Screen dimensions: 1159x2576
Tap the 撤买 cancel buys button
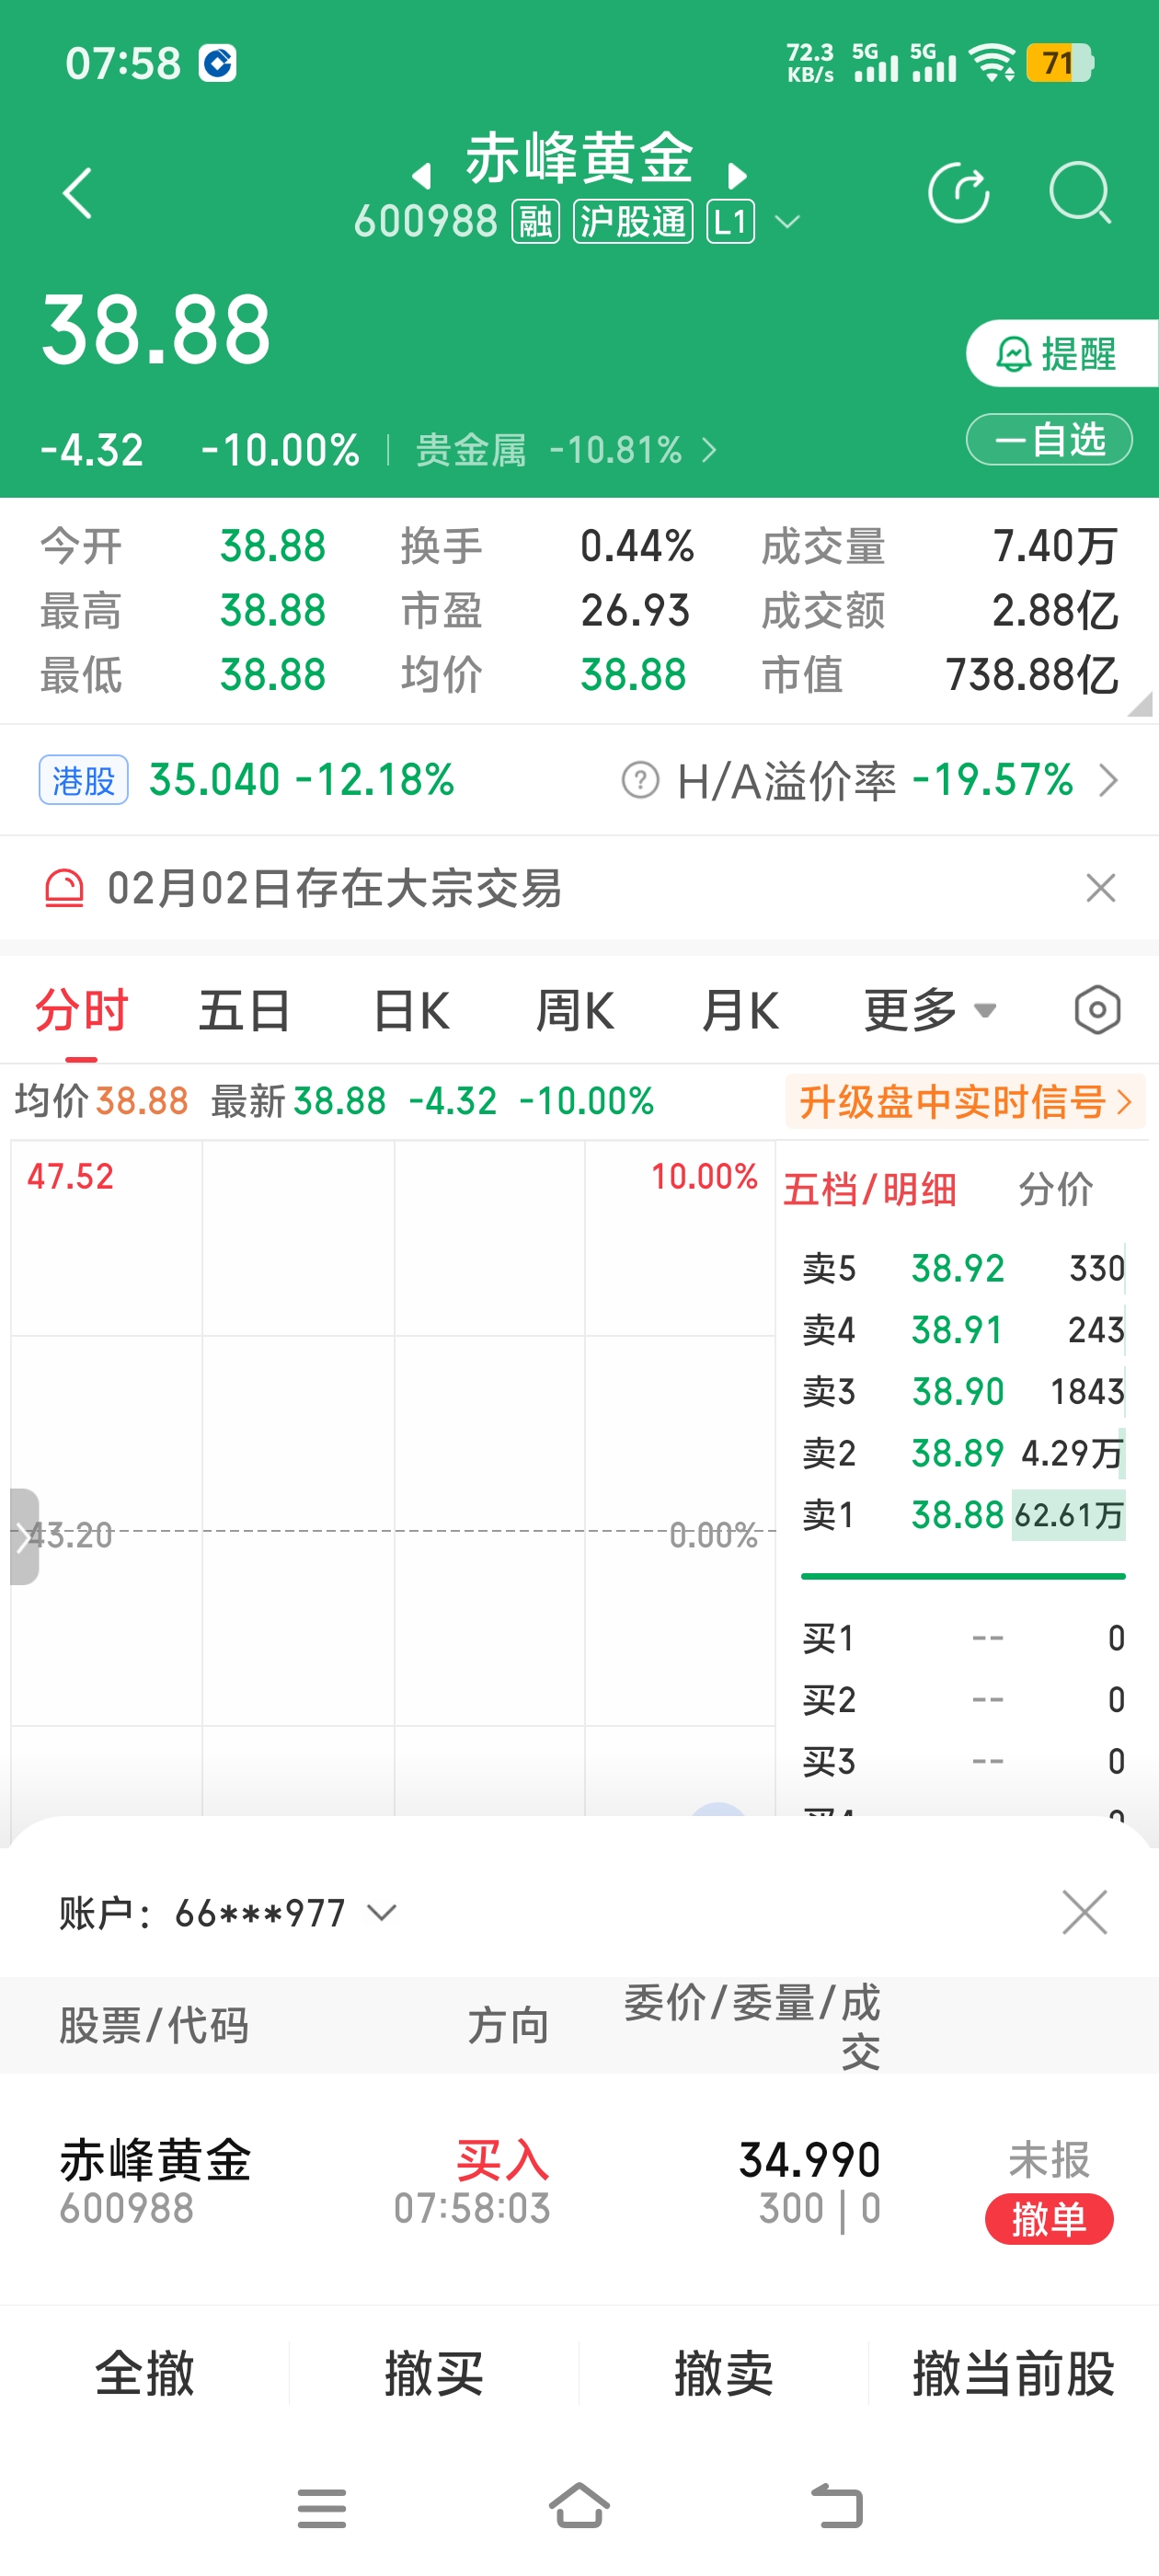[x=434, y=2373]
